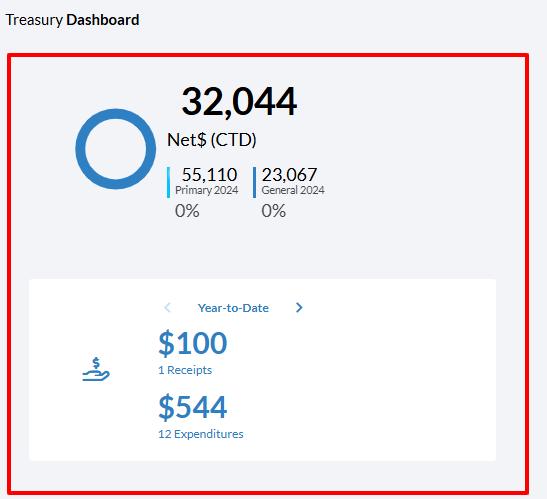Screen dimensions: 547x499
Task: Click the hand holding dollar icon
Action: point(96,369)
